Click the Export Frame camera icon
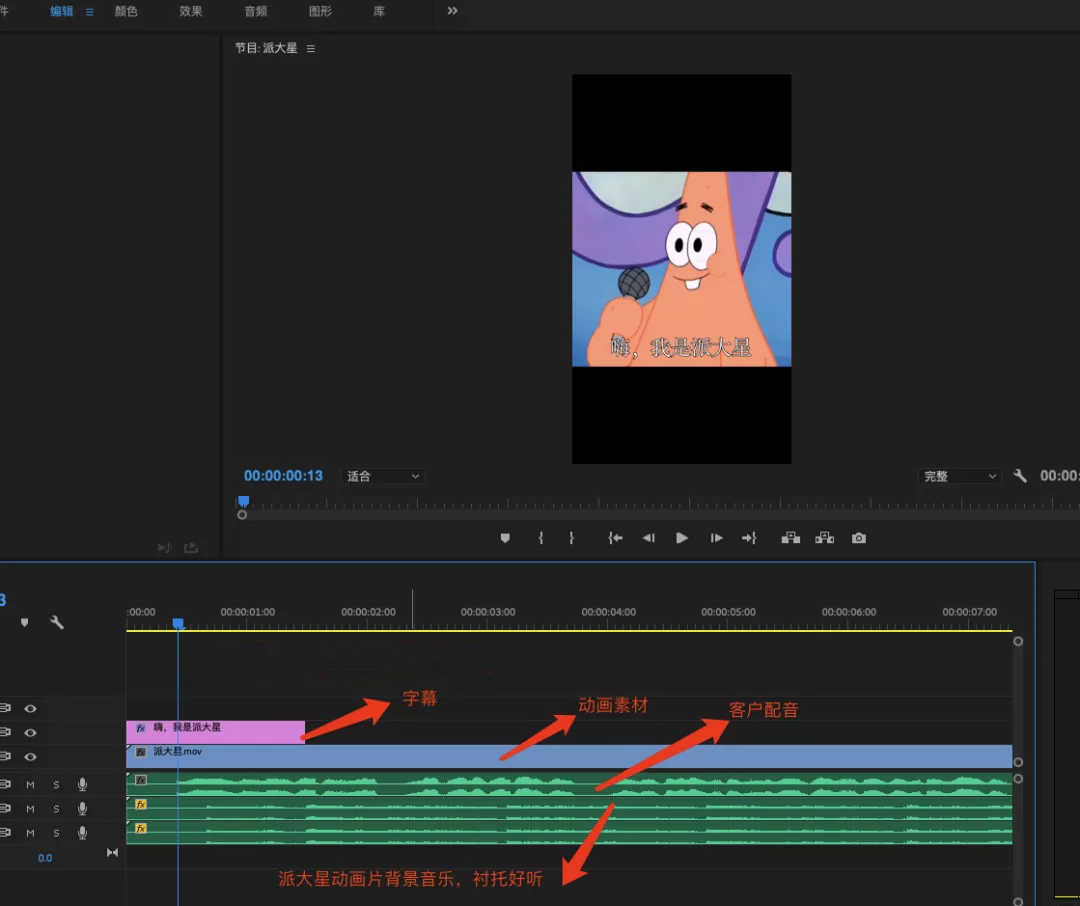The width and height of the screenshot is (1080, 906). coord(858,538)
